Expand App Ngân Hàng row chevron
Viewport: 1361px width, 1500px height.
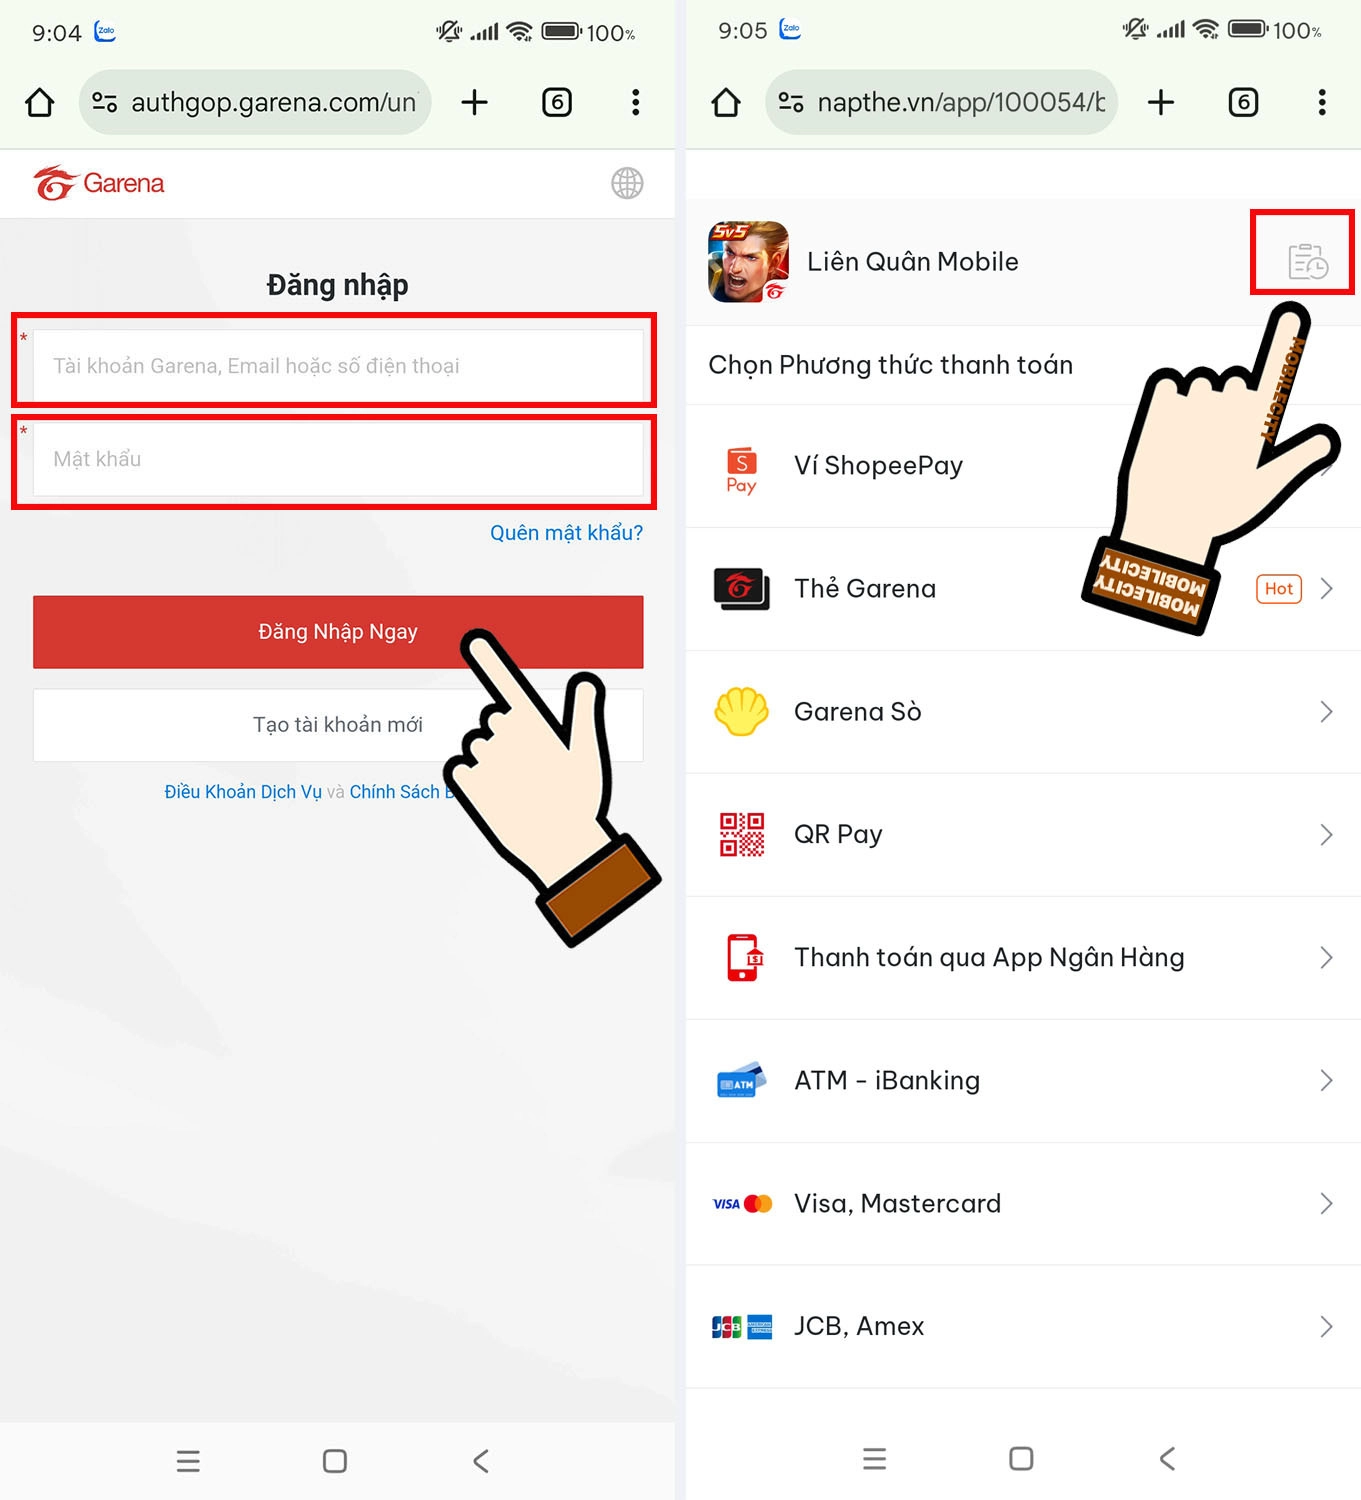tap(1327, 958)
